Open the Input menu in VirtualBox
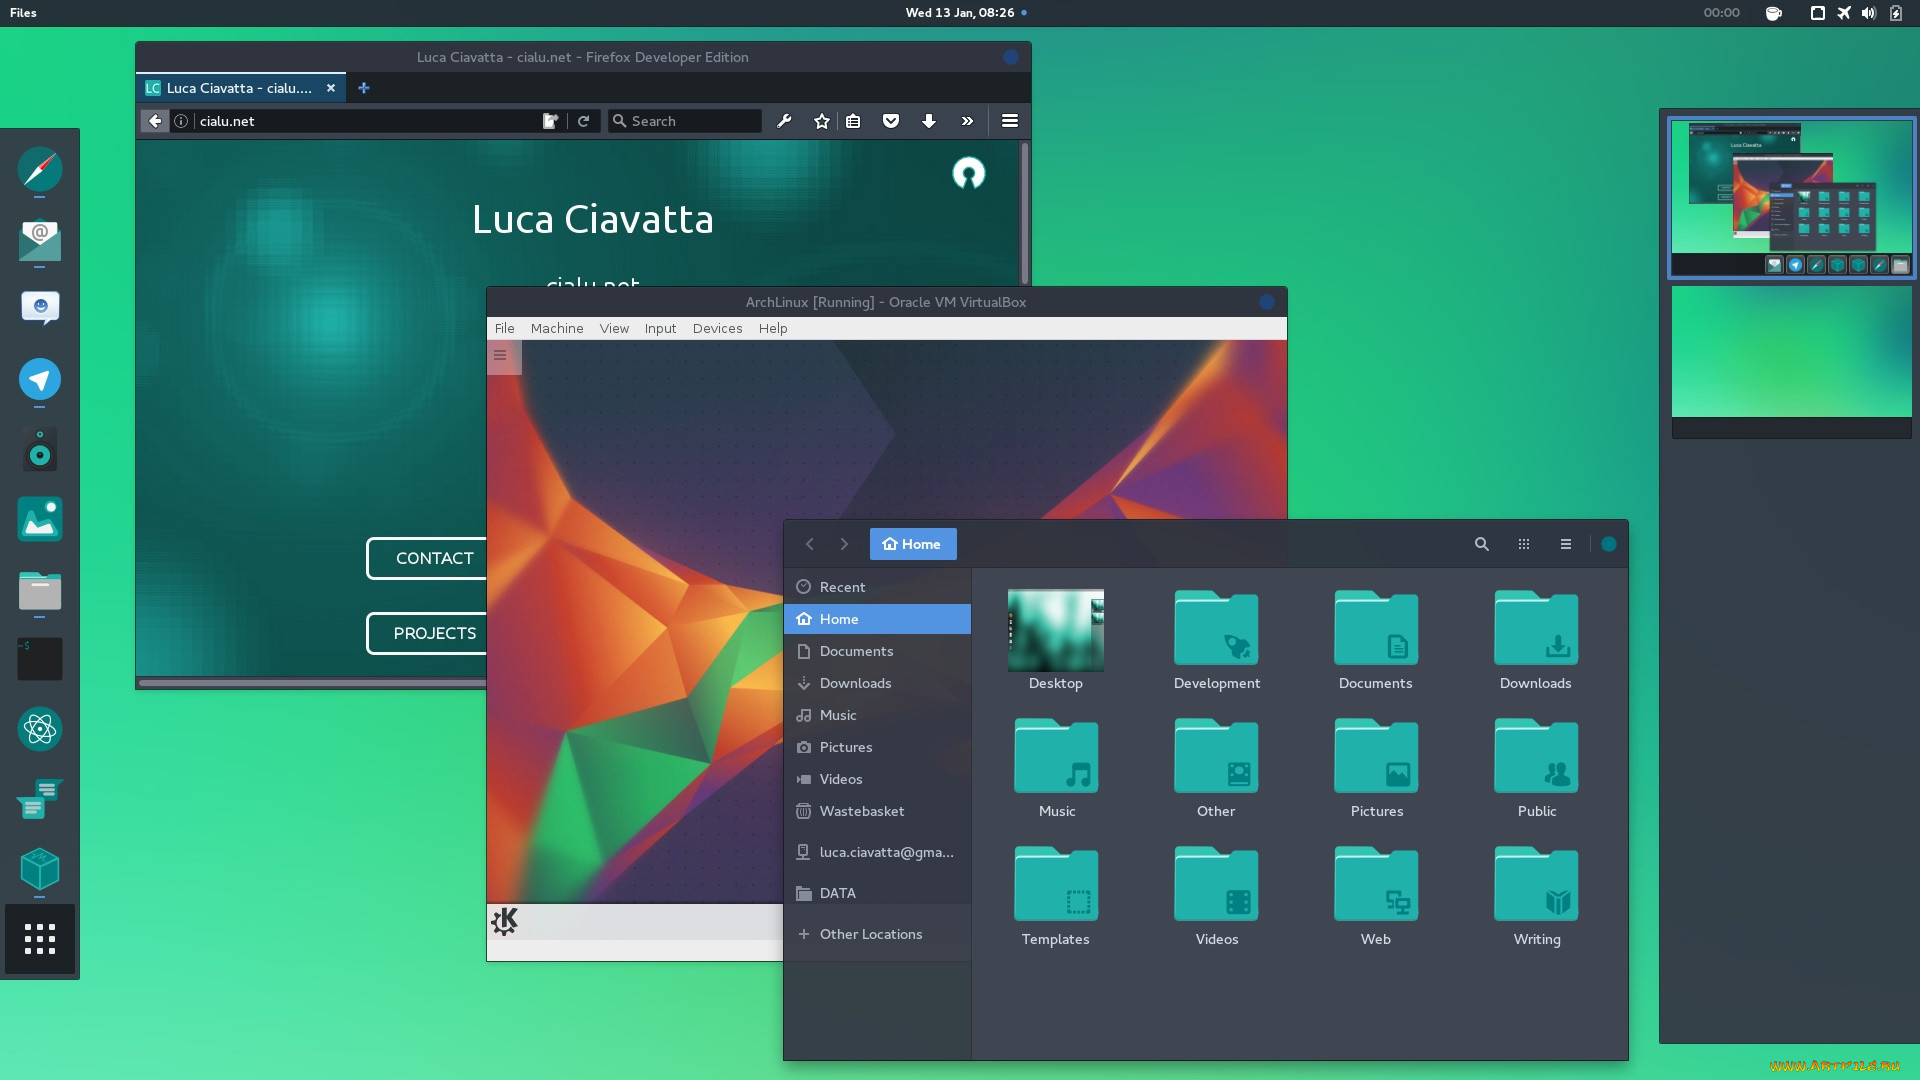 [660, 328]
